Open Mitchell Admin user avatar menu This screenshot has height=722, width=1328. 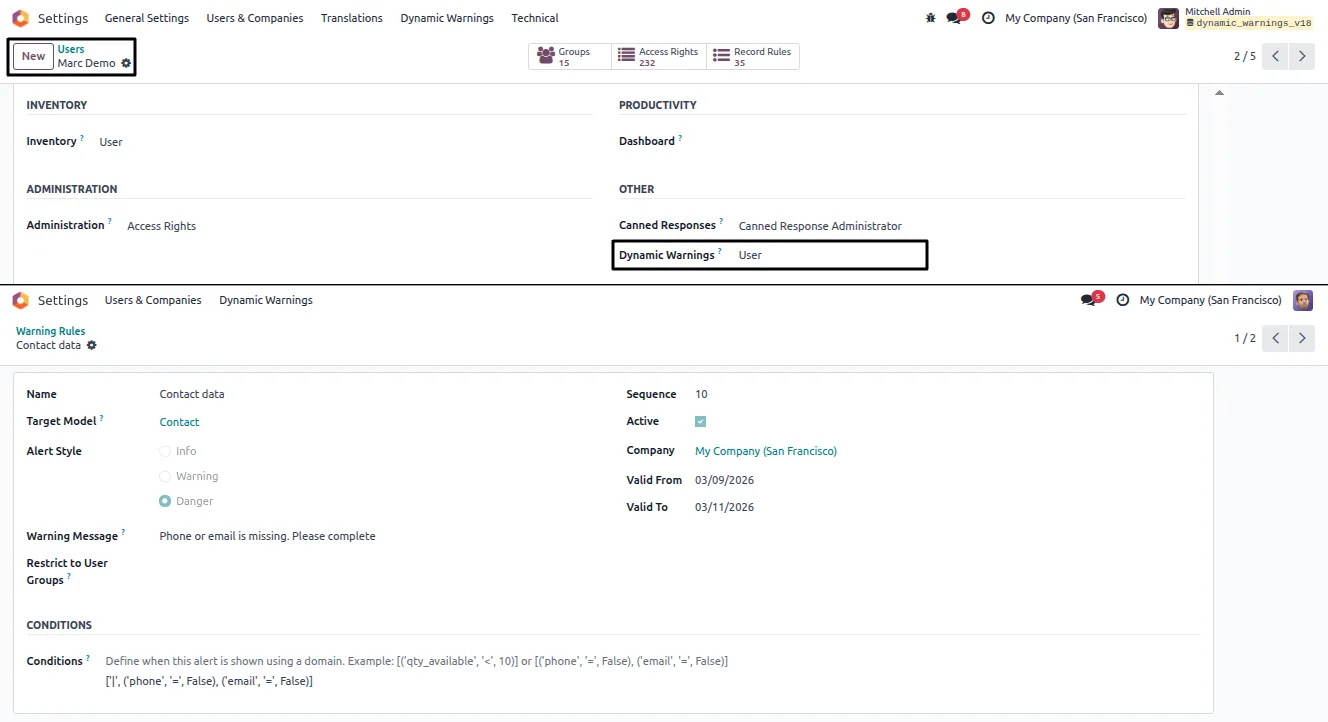1168,18
